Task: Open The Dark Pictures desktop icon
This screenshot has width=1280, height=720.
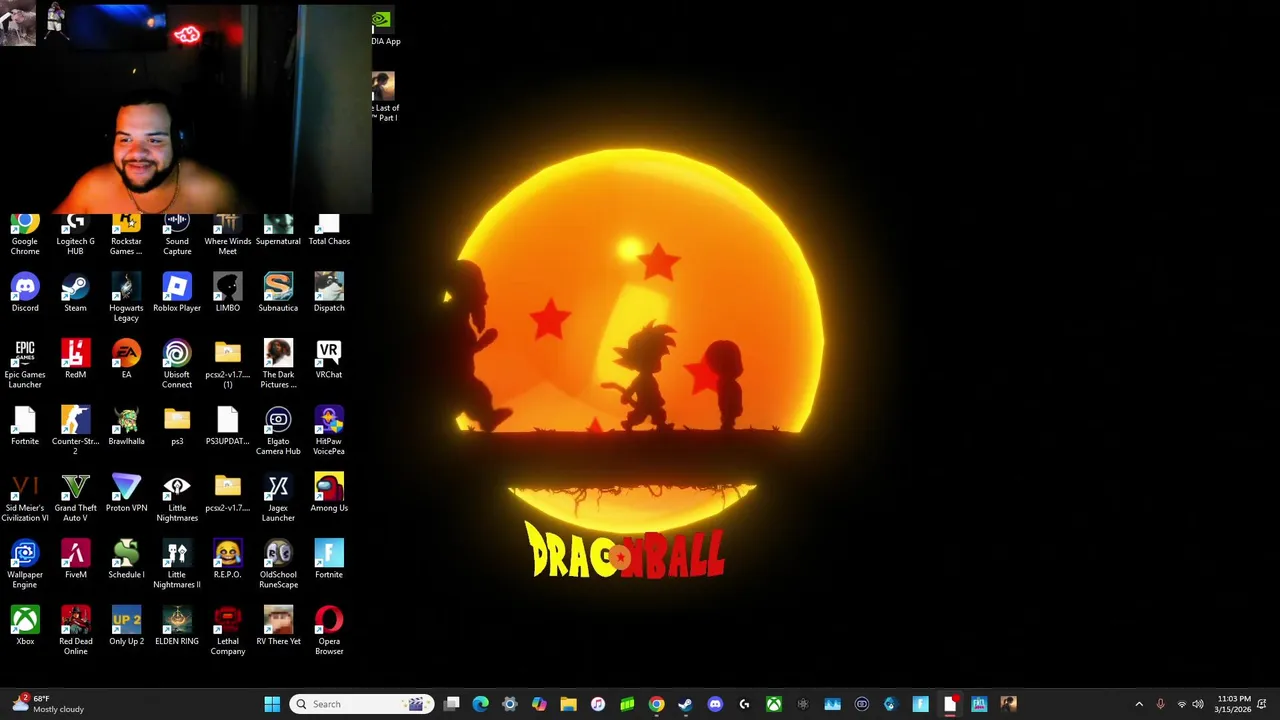Action: [x=278, y=364]
